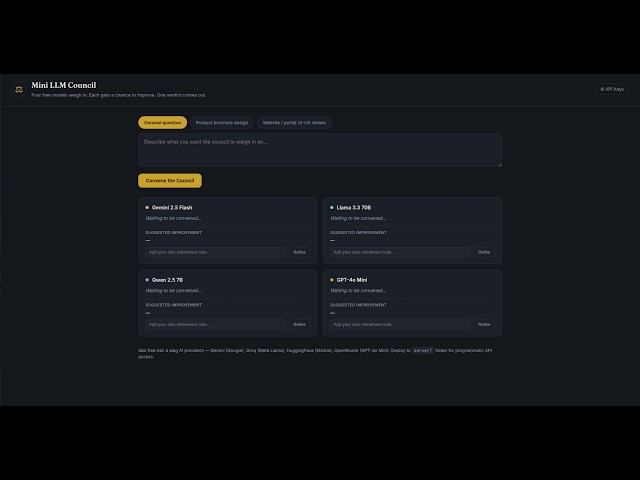This screenshot has width=640, height=480.
Task: Click Refine in Llama 3.3 70B card
Action: [x=484, y=252]
